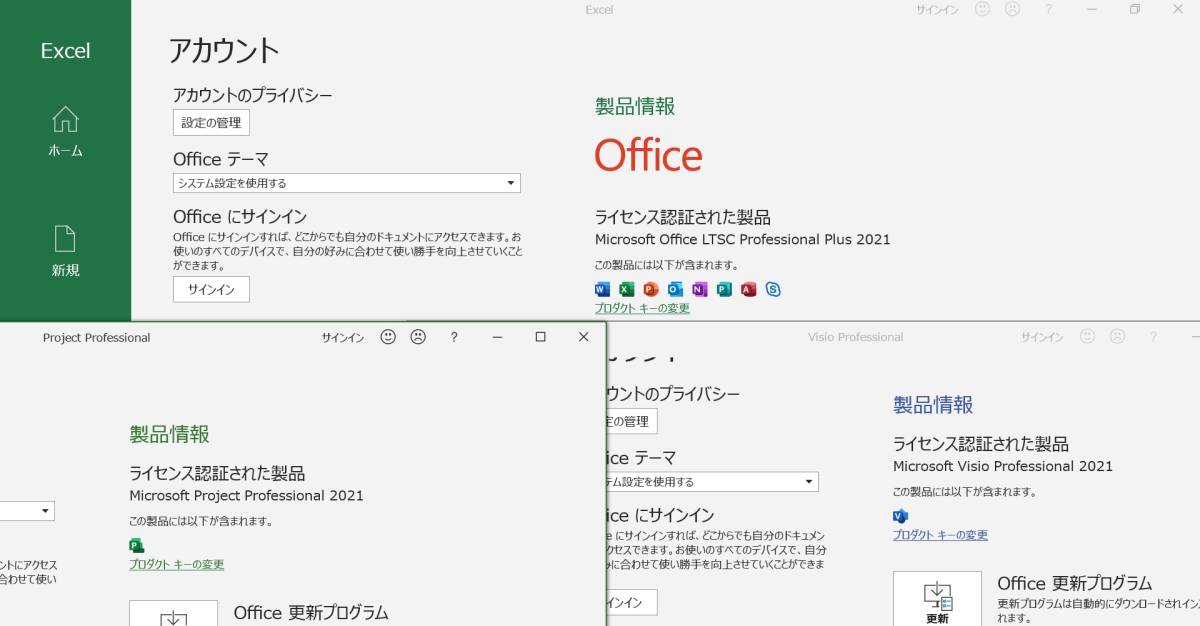Click the Microsoft Project Professional 2021 text
This screenshot has height=626, width=1200.
click(x=247, y=495)
